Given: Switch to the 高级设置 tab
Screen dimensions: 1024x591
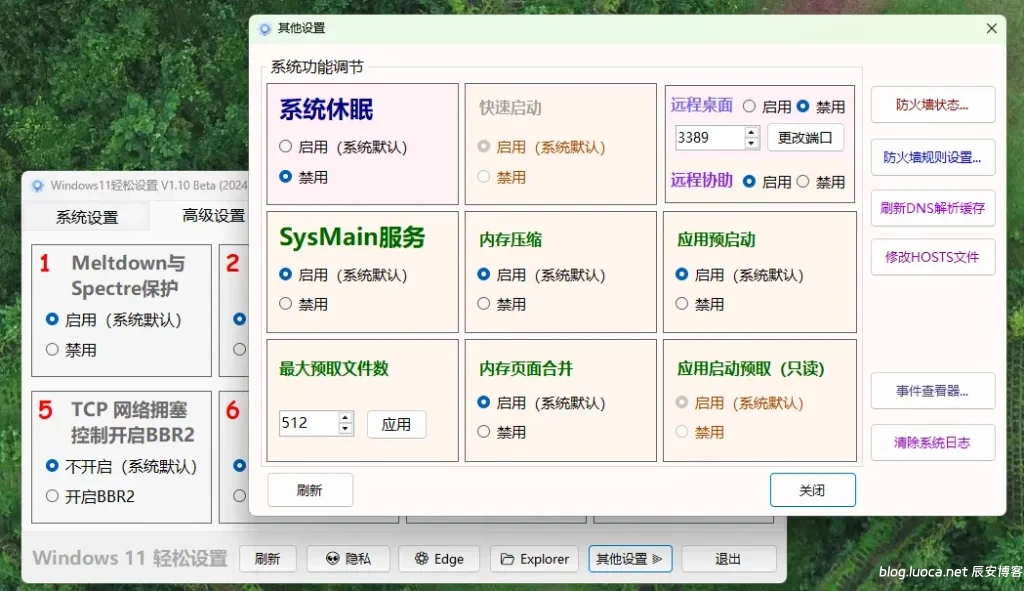Looking at the screenshot, I should pos(213,216).
